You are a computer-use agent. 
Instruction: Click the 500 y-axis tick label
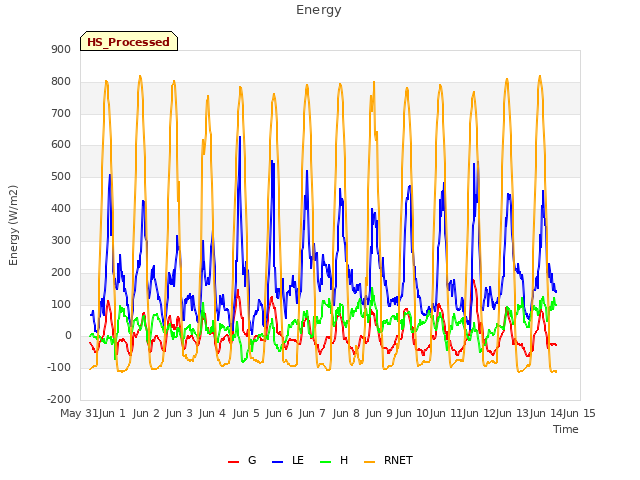click(x=61, y=177)
